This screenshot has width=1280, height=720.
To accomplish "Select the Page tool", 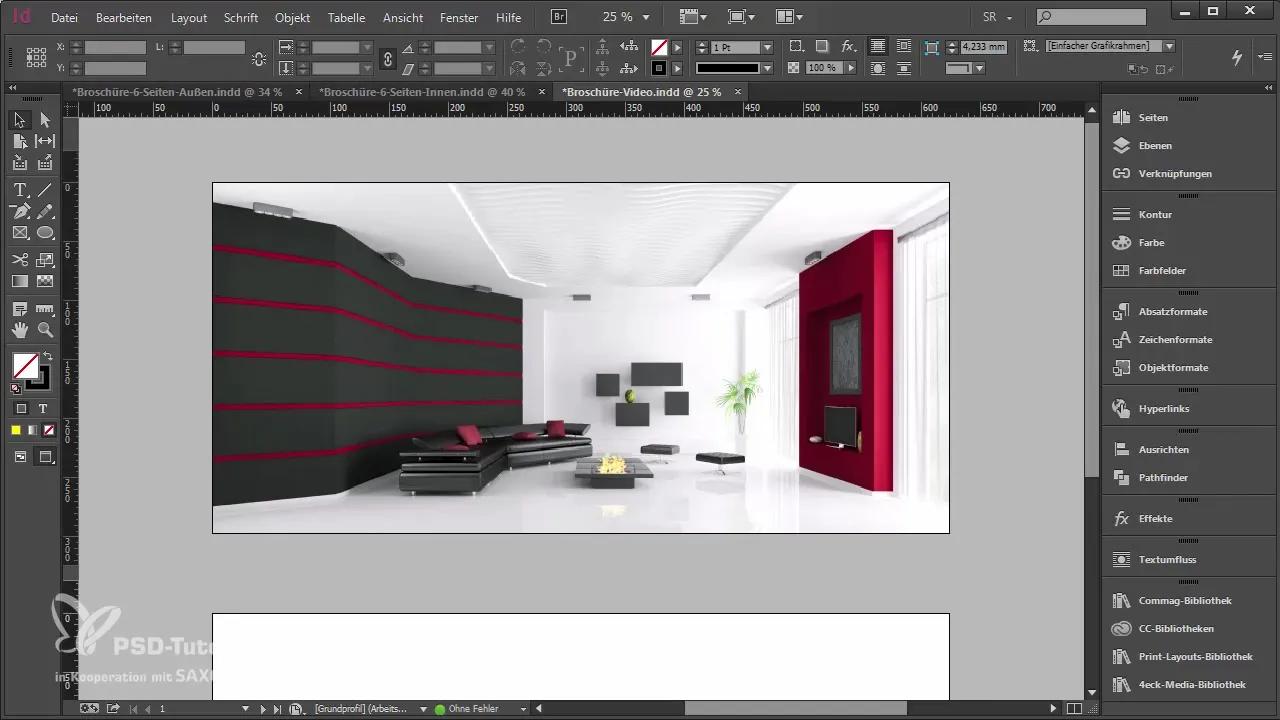I will pyautogui.click(x=20, y=141).
